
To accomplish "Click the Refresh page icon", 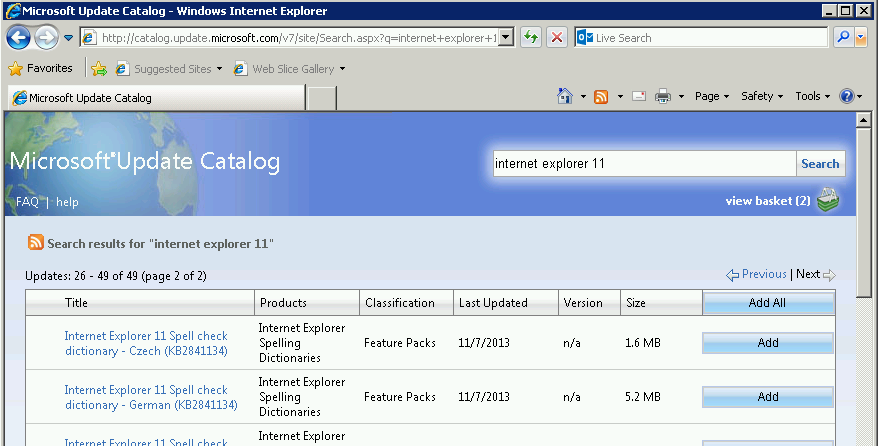I will (x=530, y=38).
